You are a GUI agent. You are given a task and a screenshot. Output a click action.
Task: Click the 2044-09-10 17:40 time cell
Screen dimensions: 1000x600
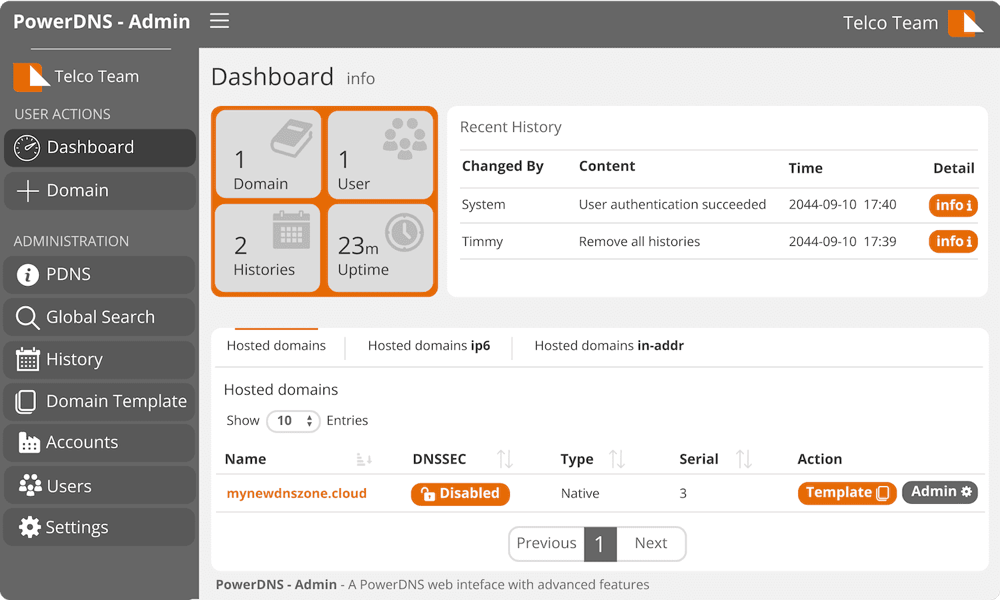pyautogui.click(x=842, y=205)
